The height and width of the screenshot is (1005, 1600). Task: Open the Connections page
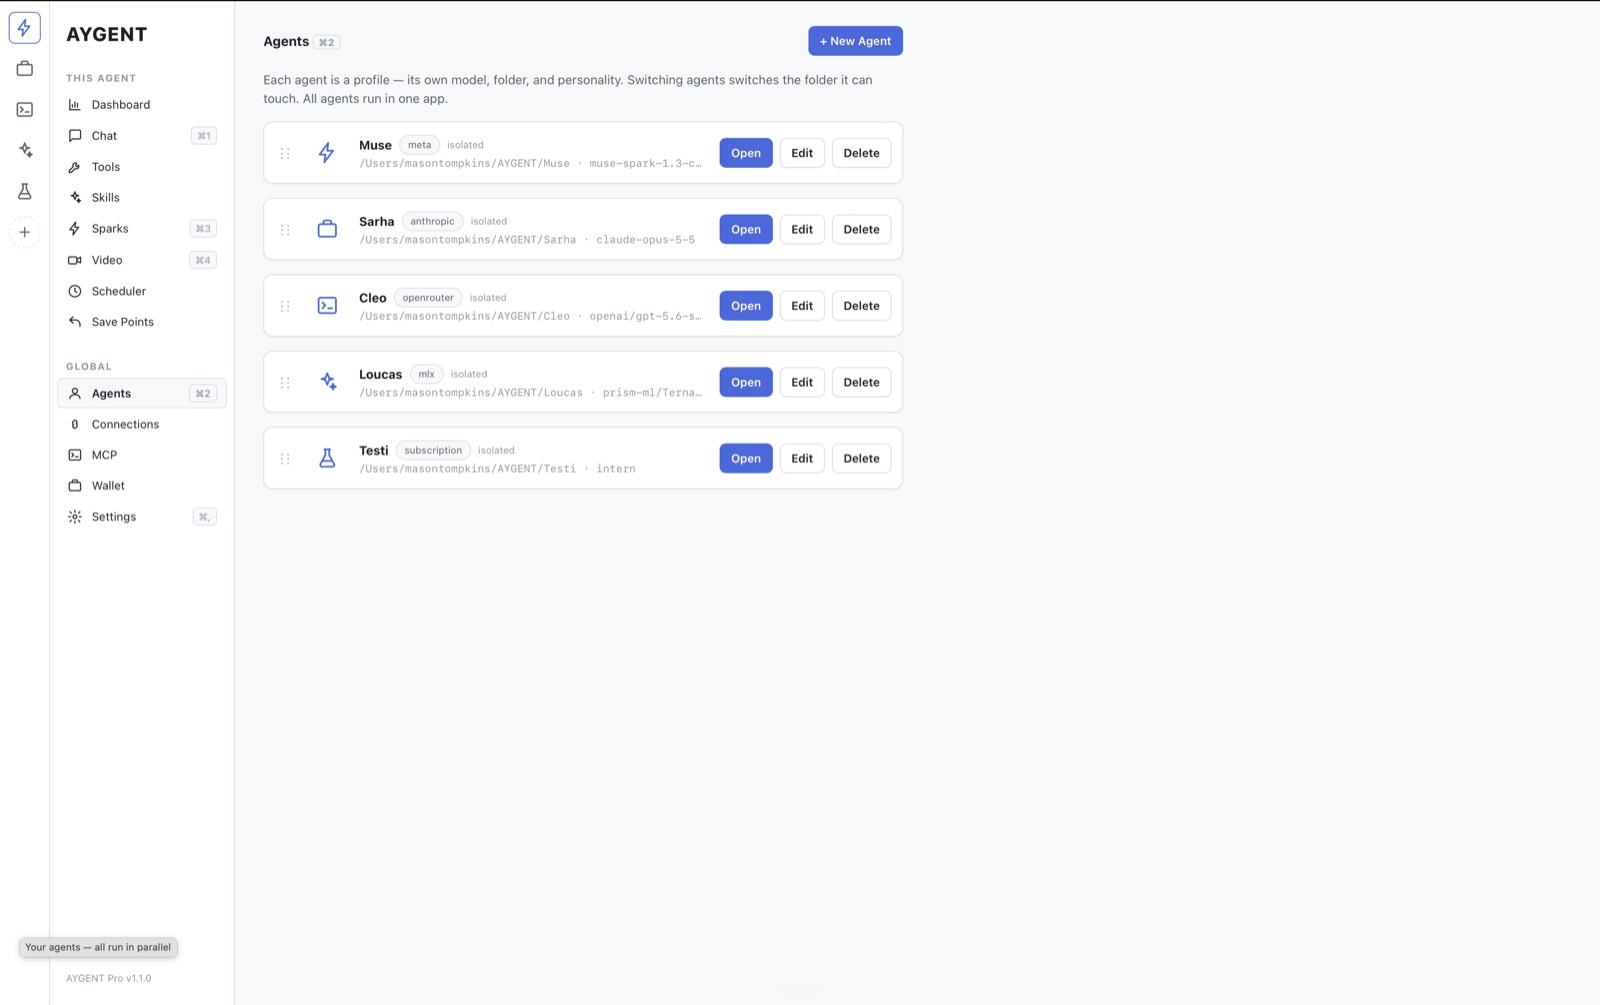[x=142, y=425]
